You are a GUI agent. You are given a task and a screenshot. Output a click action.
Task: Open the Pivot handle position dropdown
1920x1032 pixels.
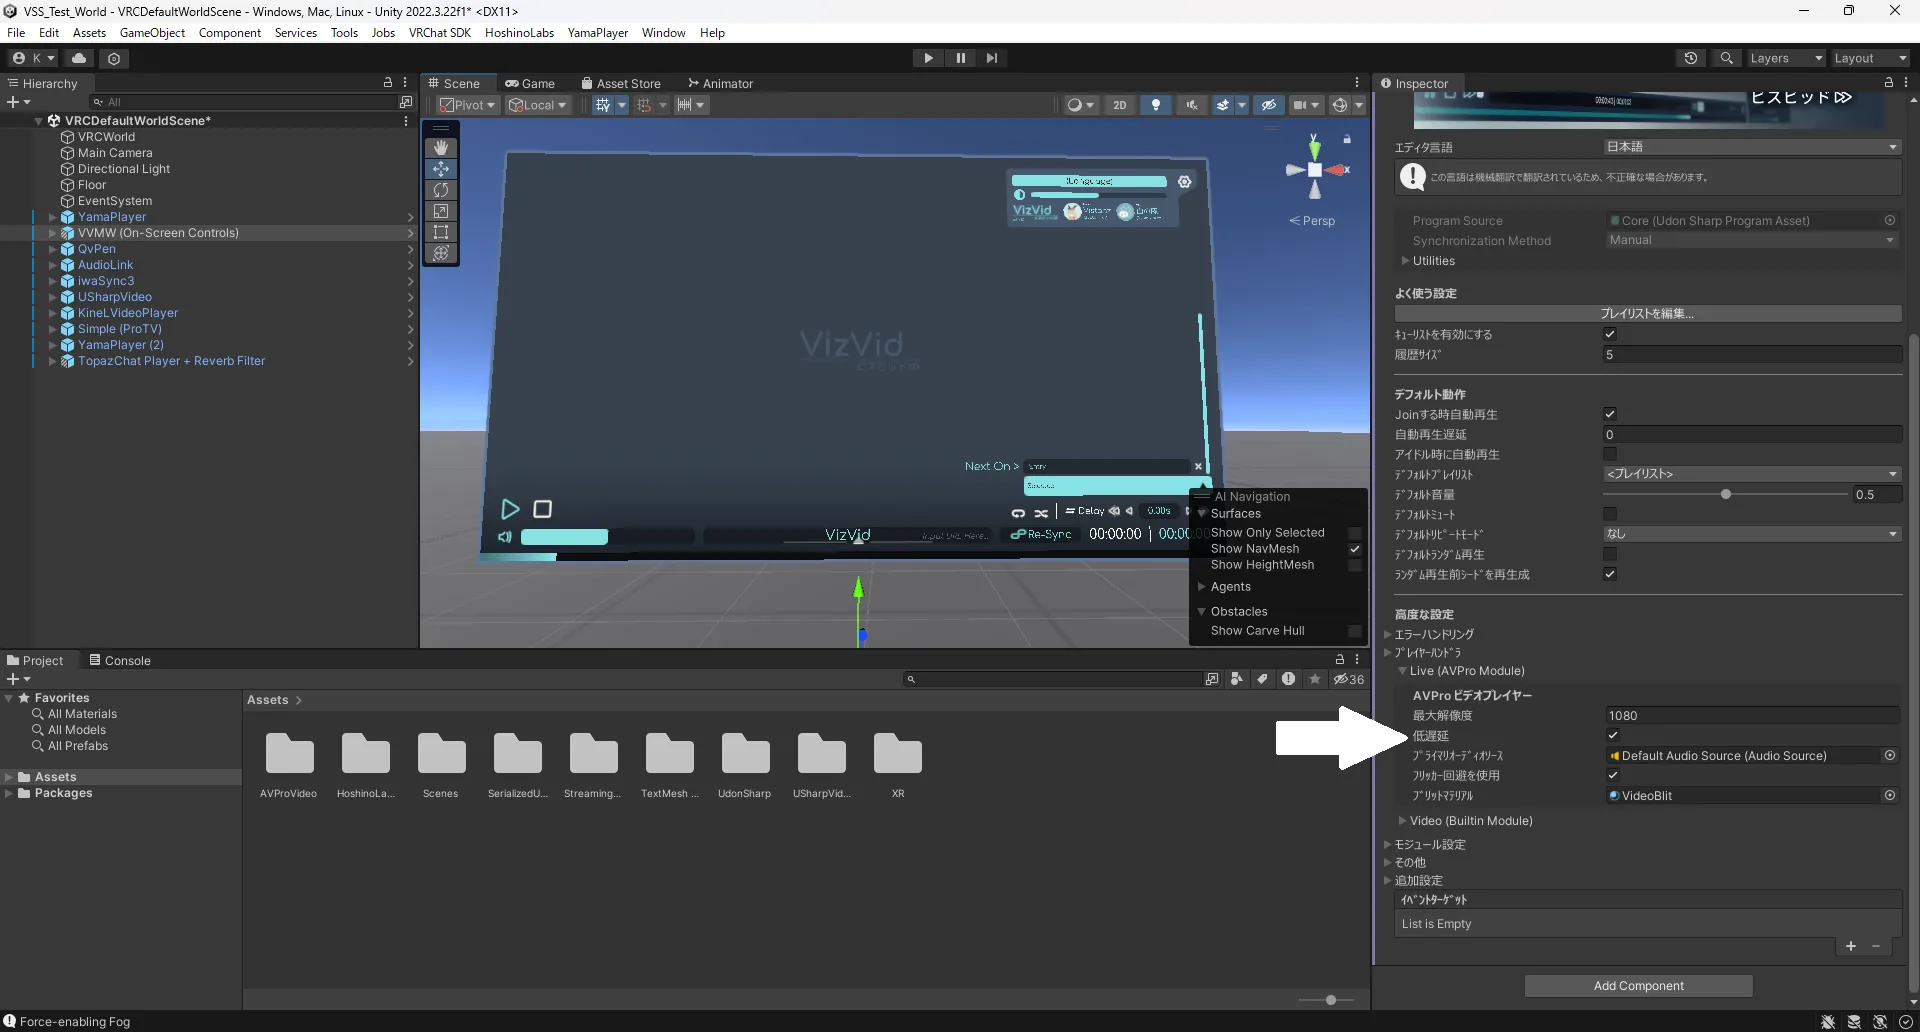[468, 105]
